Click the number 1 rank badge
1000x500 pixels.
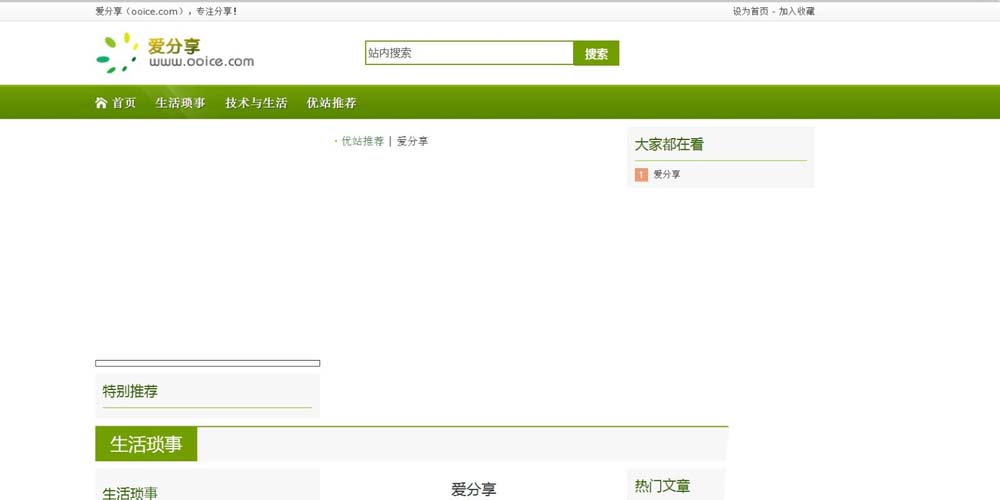coord(642,175)
